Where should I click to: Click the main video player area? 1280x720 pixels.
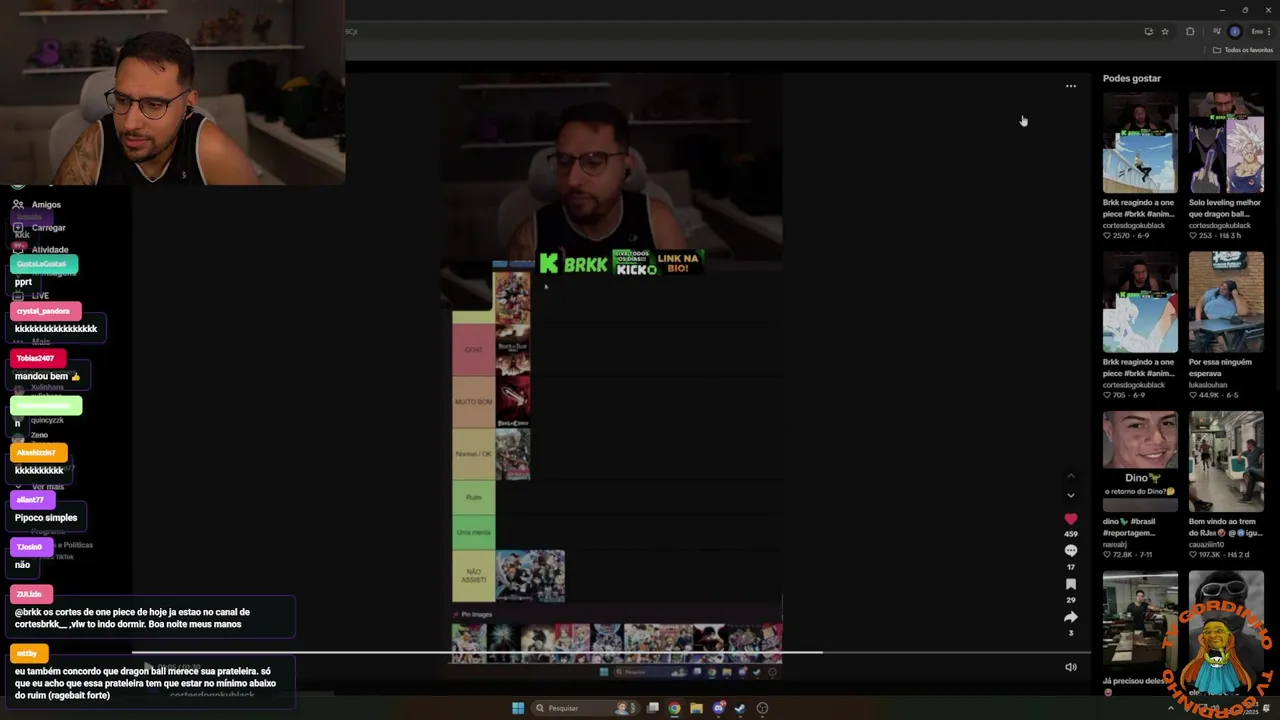tap(611, 370)
